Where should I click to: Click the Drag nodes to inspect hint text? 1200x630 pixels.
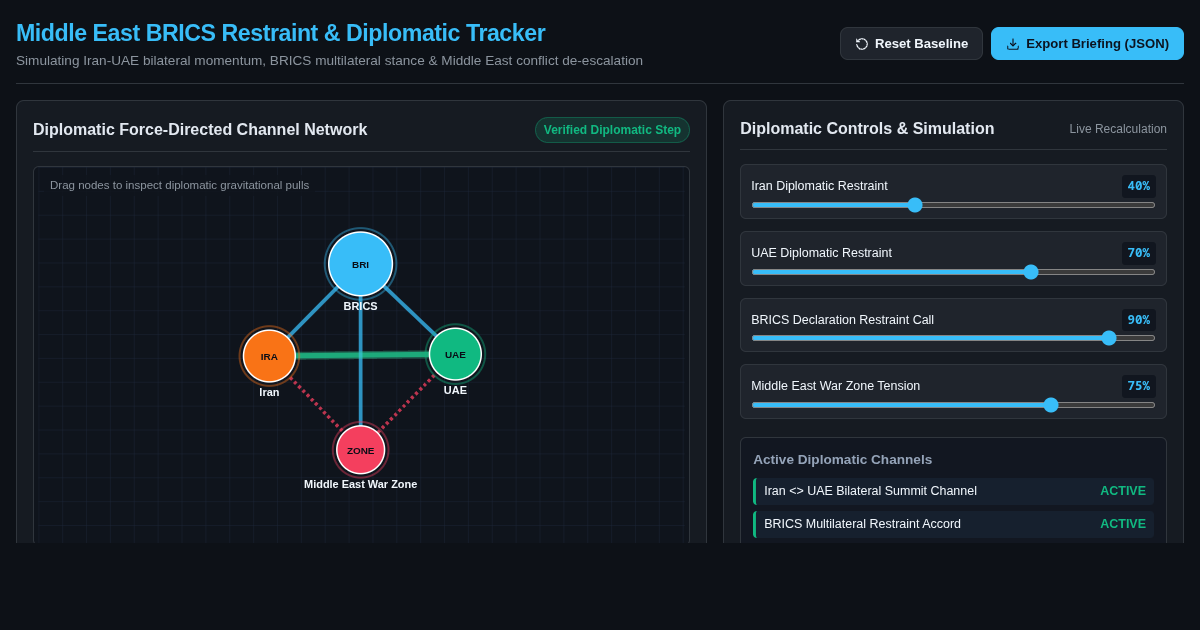(180, 185)
